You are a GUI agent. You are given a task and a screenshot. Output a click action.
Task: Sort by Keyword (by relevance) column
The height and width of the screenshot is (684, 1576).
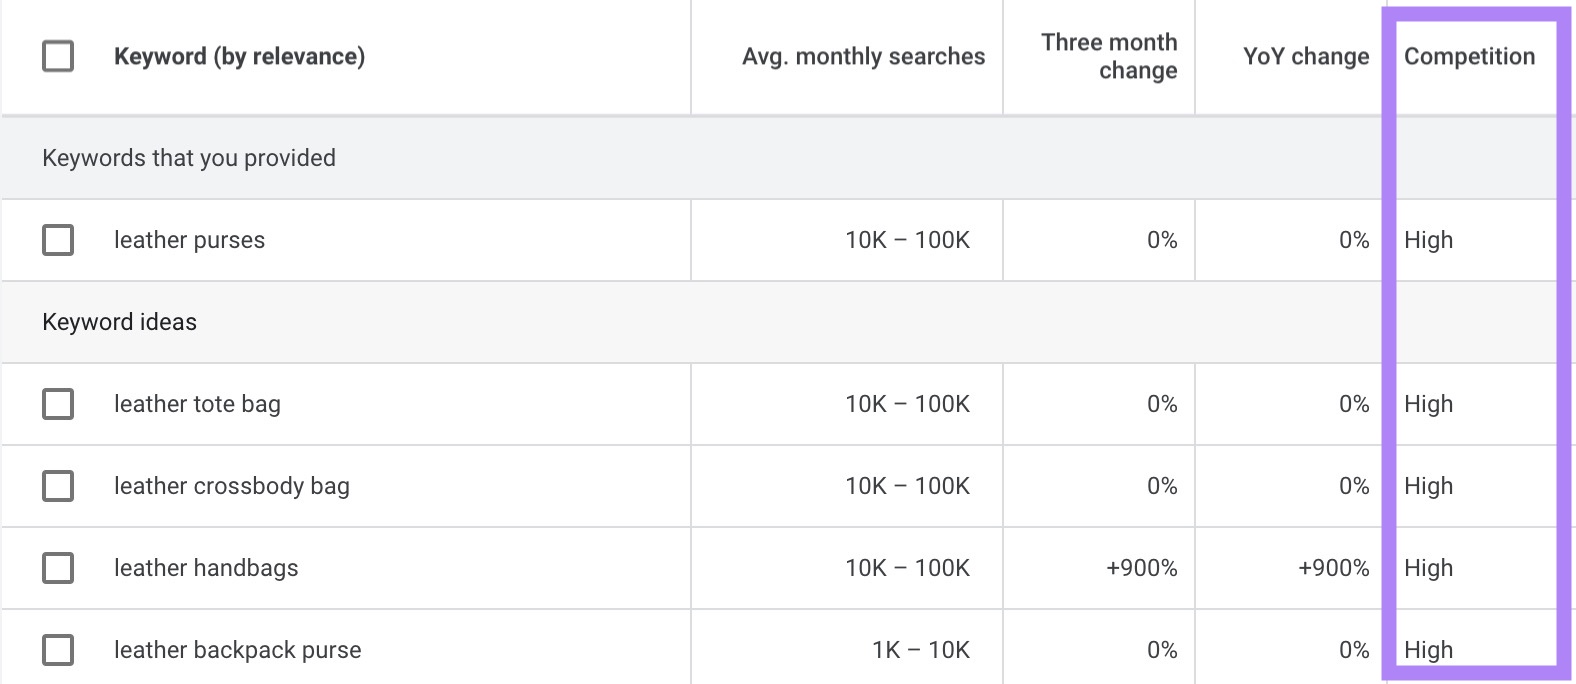[x=240, y=56]
